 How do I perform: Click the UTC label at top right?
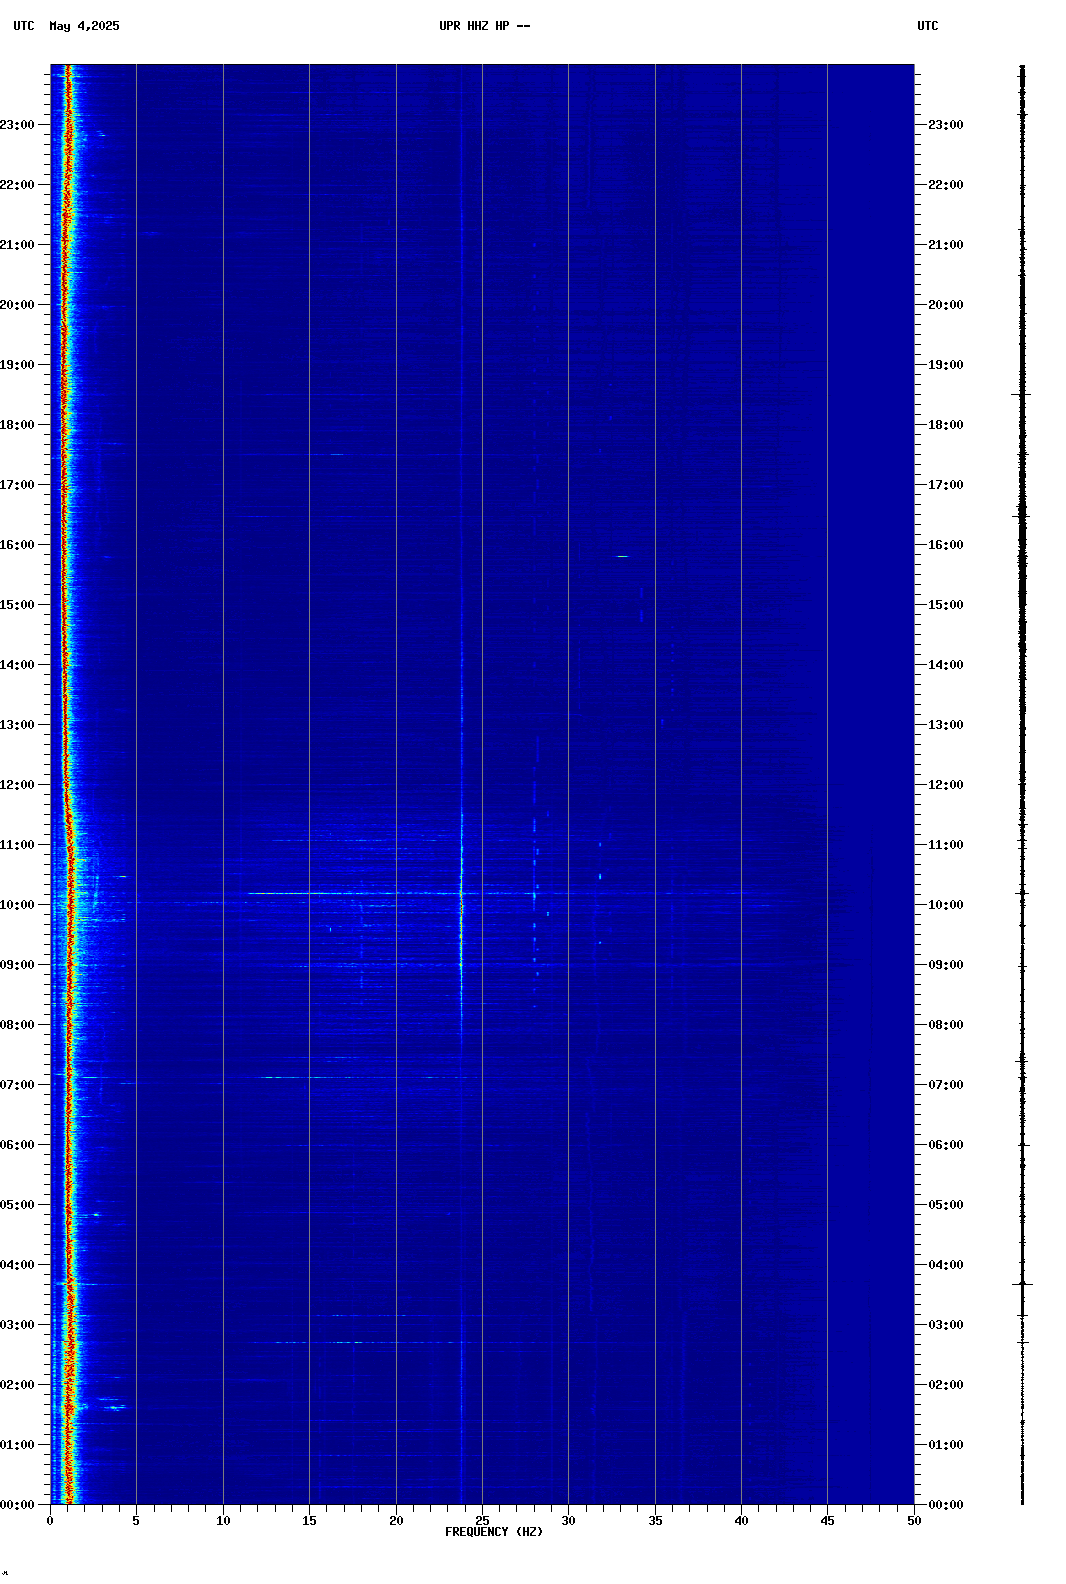pos(927,26)
